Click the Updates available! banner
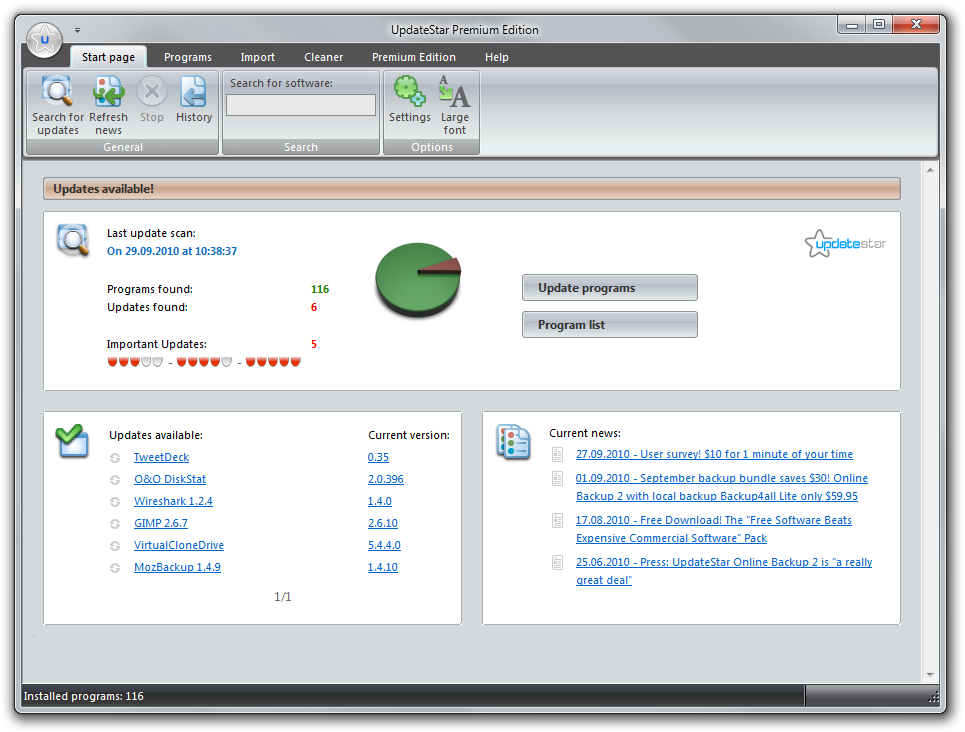965x732 pixels. [x=472, y=189]
